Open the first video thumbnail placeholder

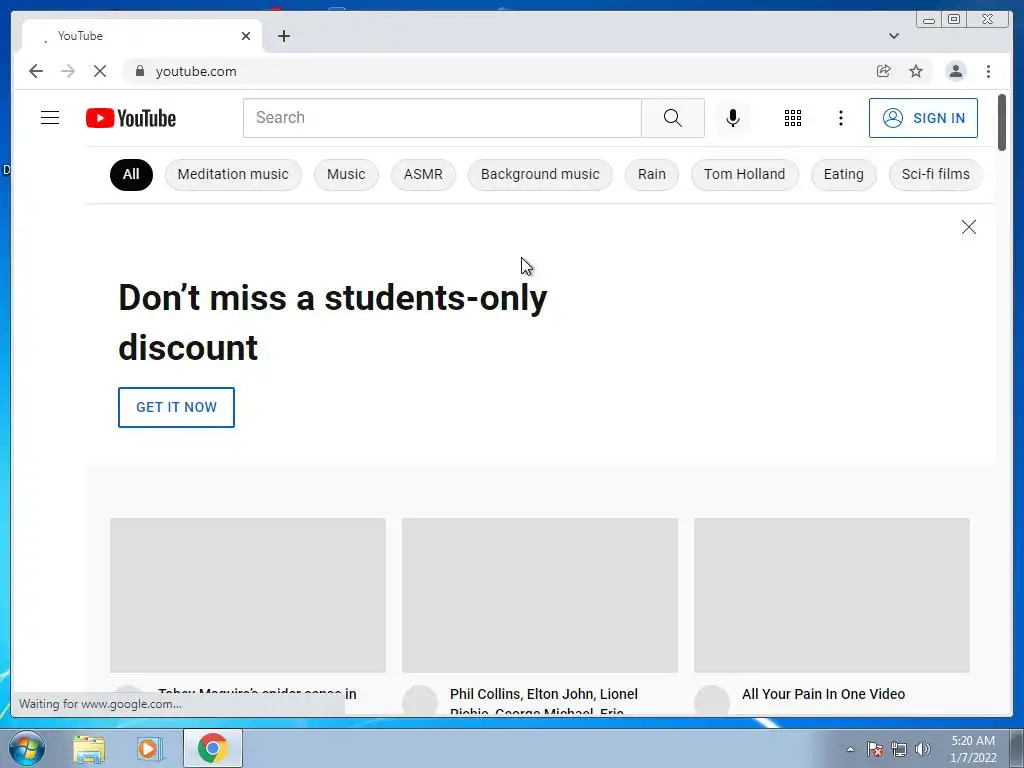248,595
